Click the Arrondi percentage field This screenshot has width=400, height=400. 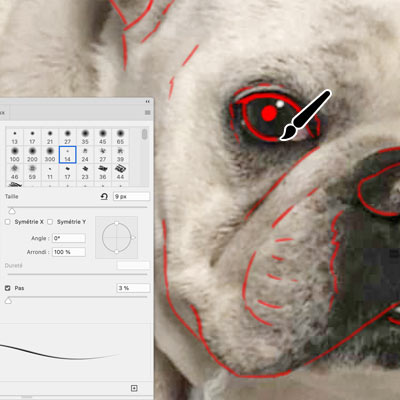pyautogui.click(x=69, y=252)
